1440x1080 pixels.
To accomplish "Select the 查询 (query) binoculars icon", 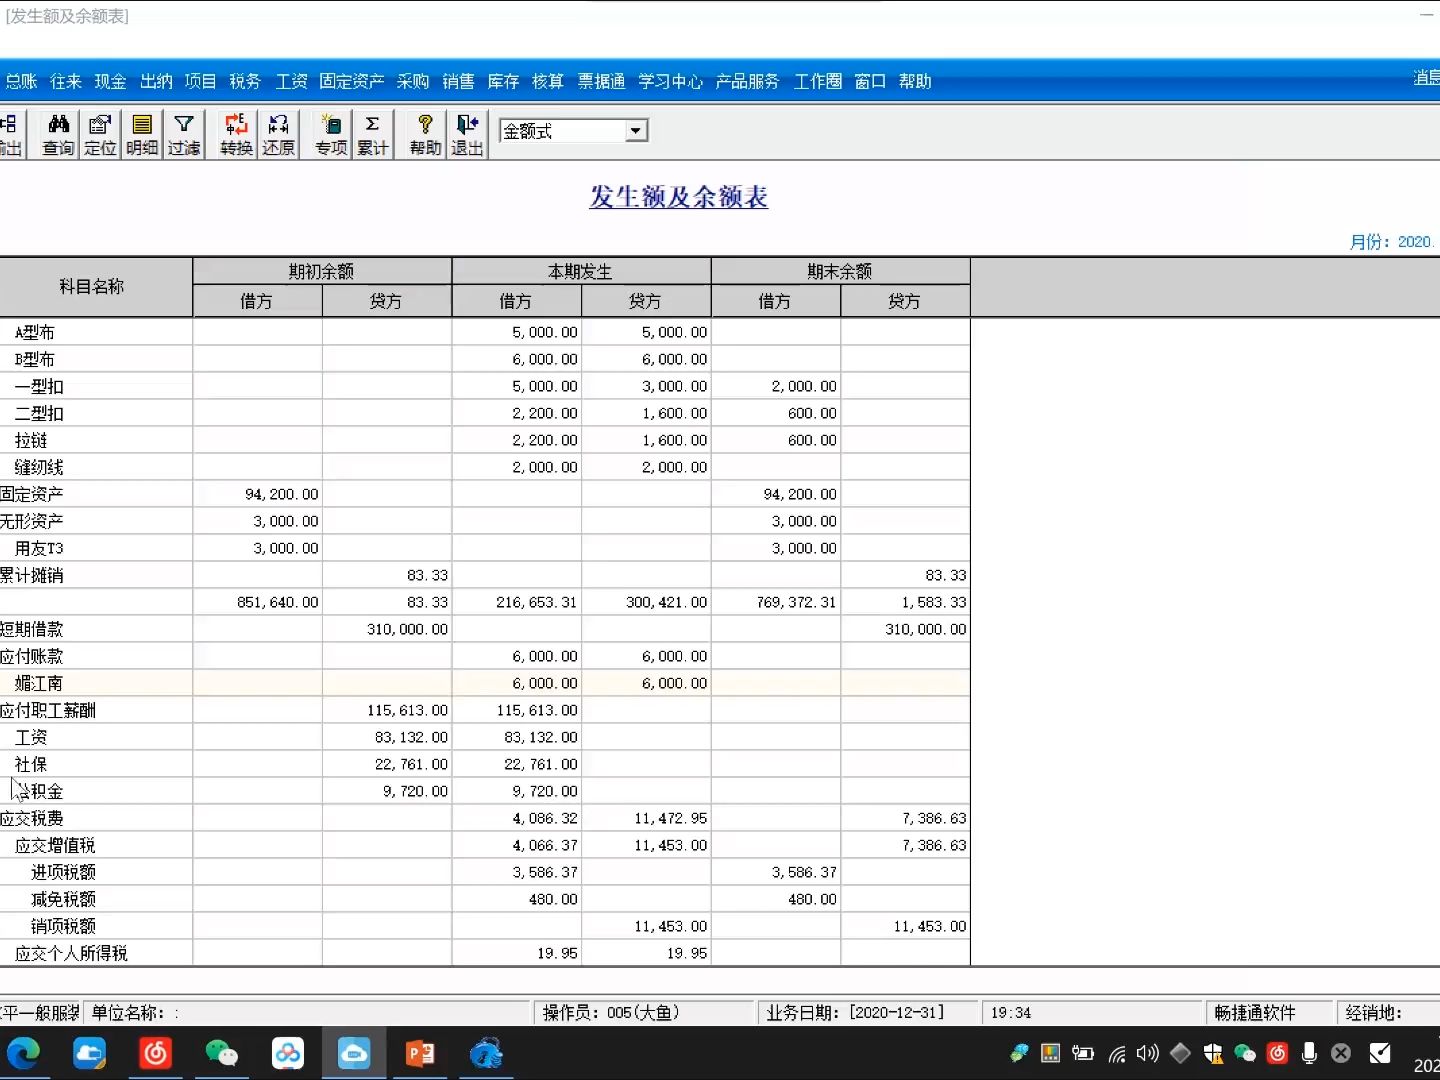I will tap(57, 134).
